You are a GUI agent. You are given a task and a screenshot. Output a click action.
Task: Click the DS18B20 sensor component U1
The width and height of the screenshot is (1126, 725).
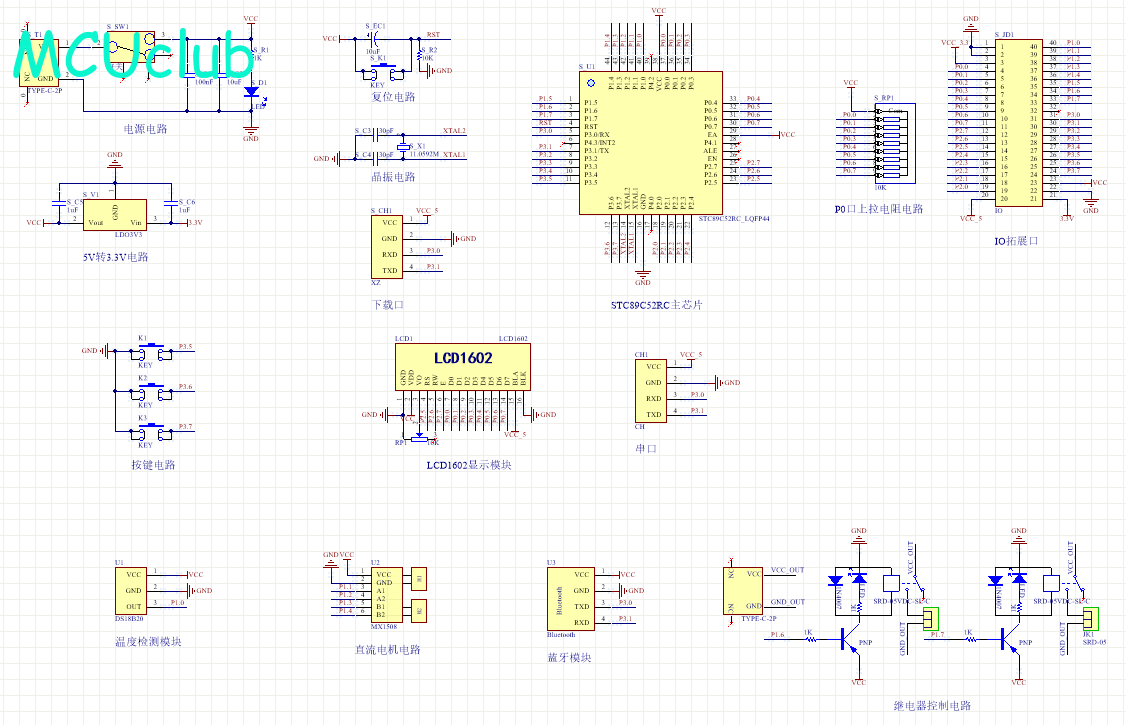131,591
